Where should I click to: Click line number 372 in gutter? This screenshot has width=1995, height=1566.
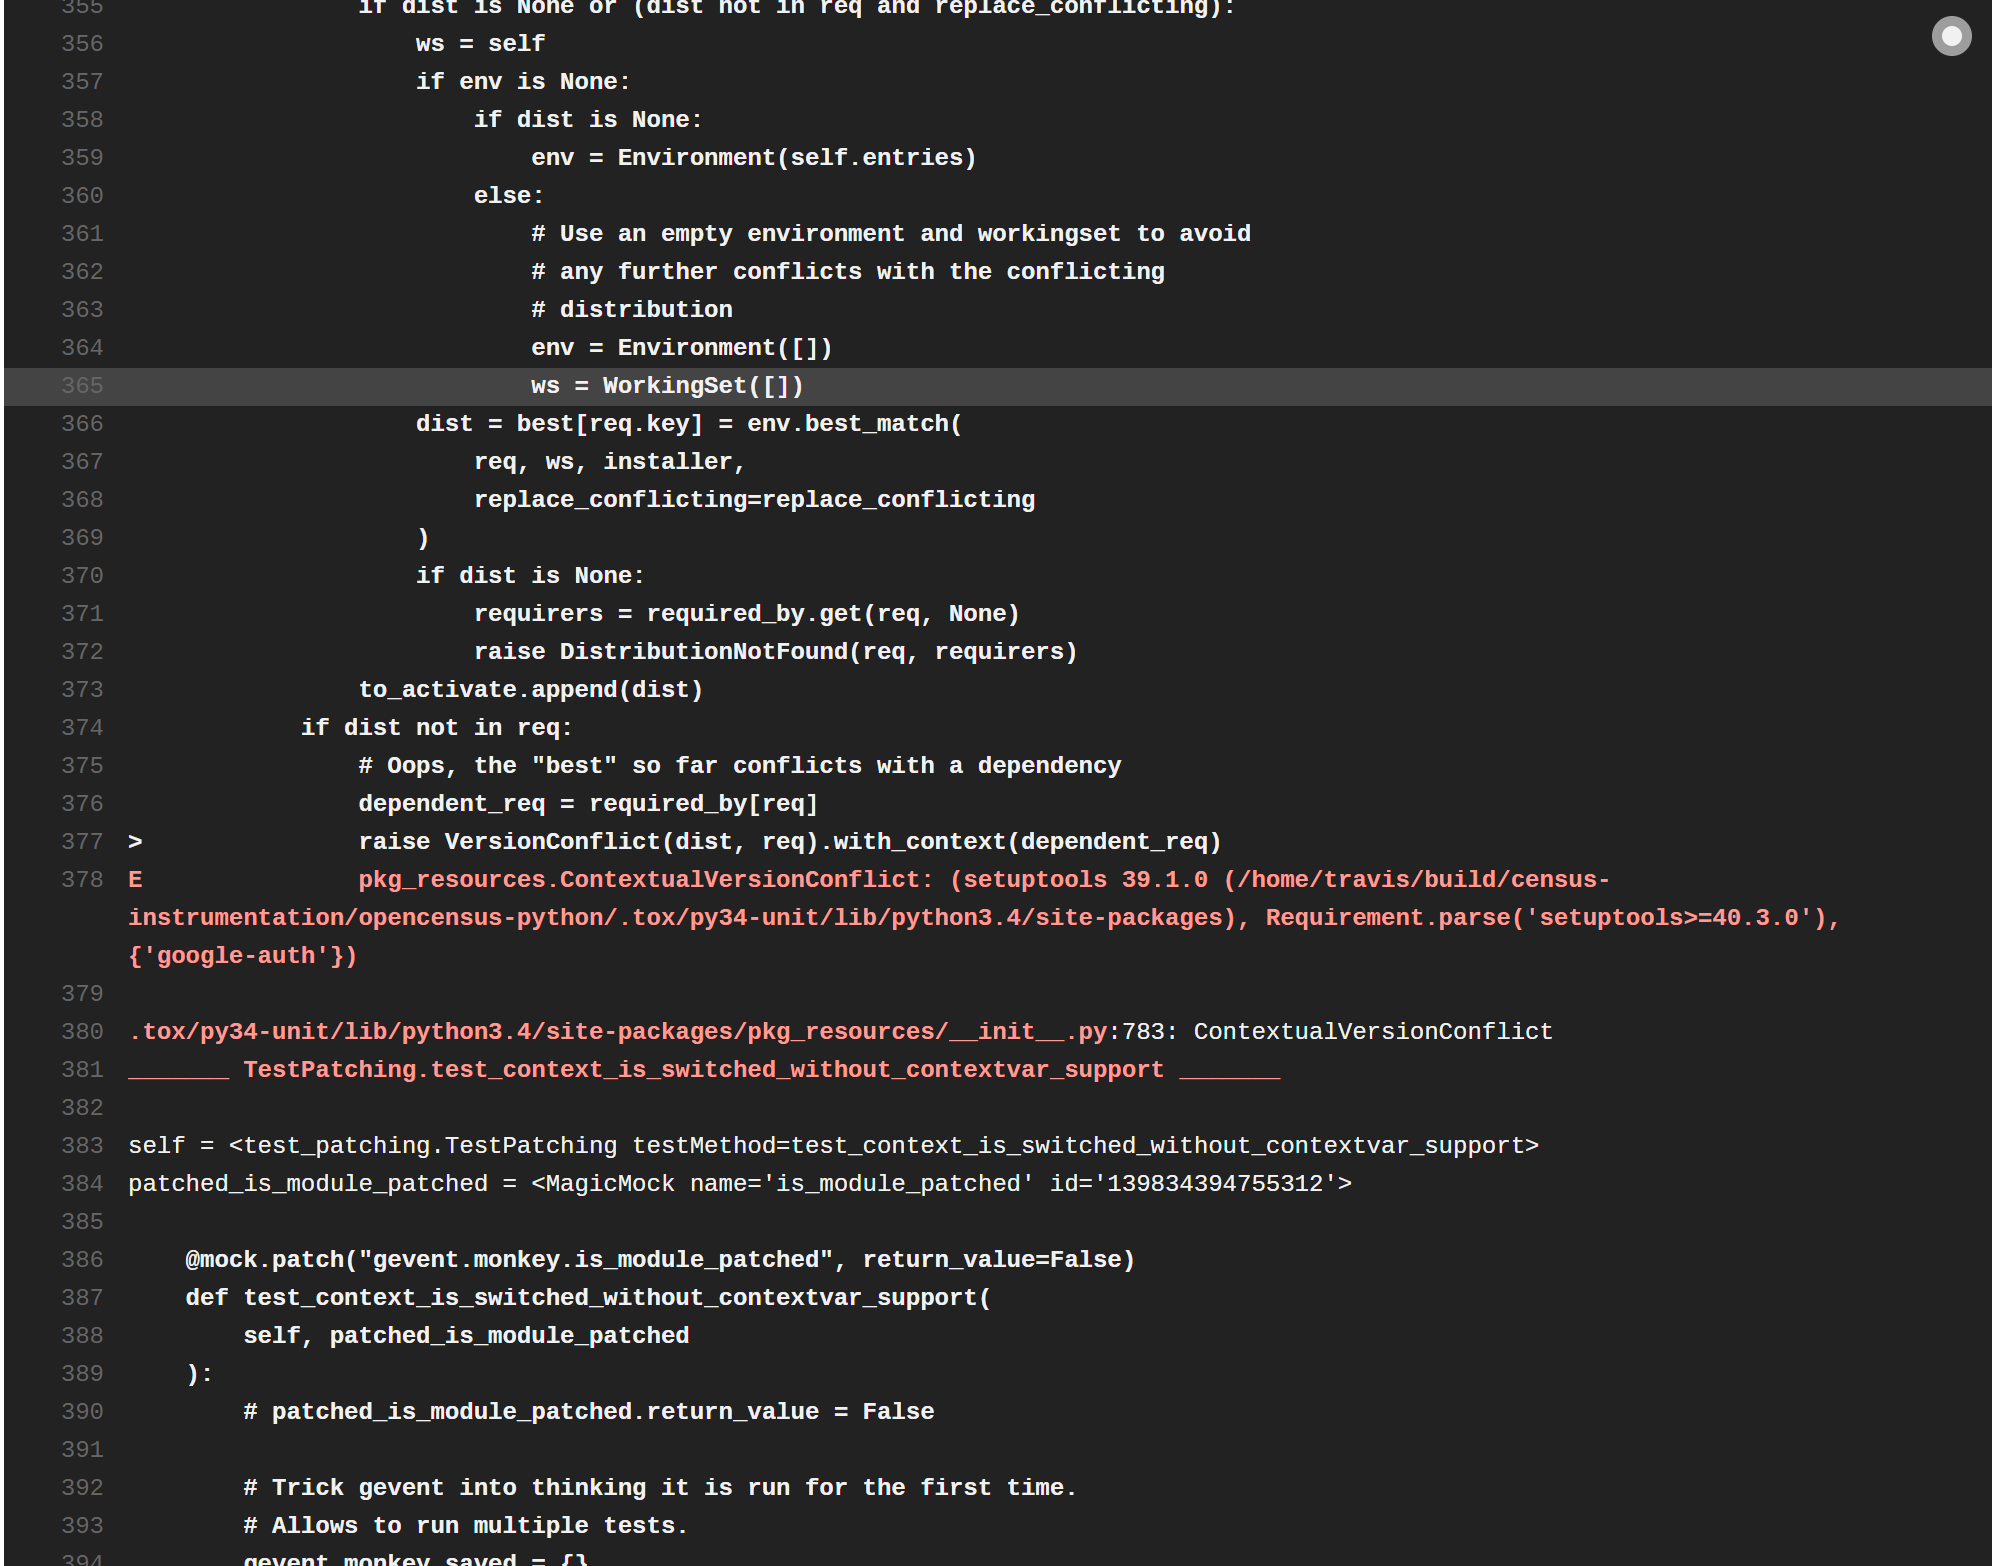[x=82, y=652]
